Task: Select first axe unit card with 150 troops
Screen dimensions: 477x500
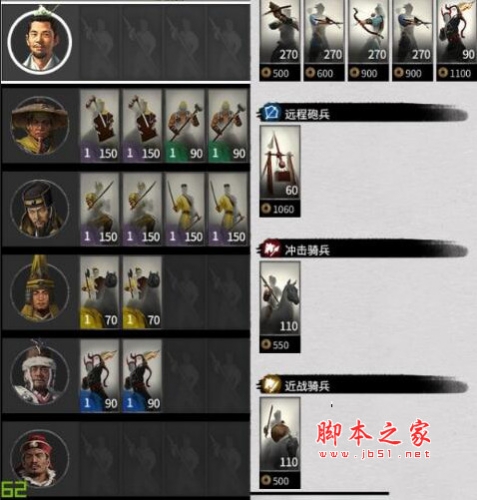Action: tap(99, 126)
